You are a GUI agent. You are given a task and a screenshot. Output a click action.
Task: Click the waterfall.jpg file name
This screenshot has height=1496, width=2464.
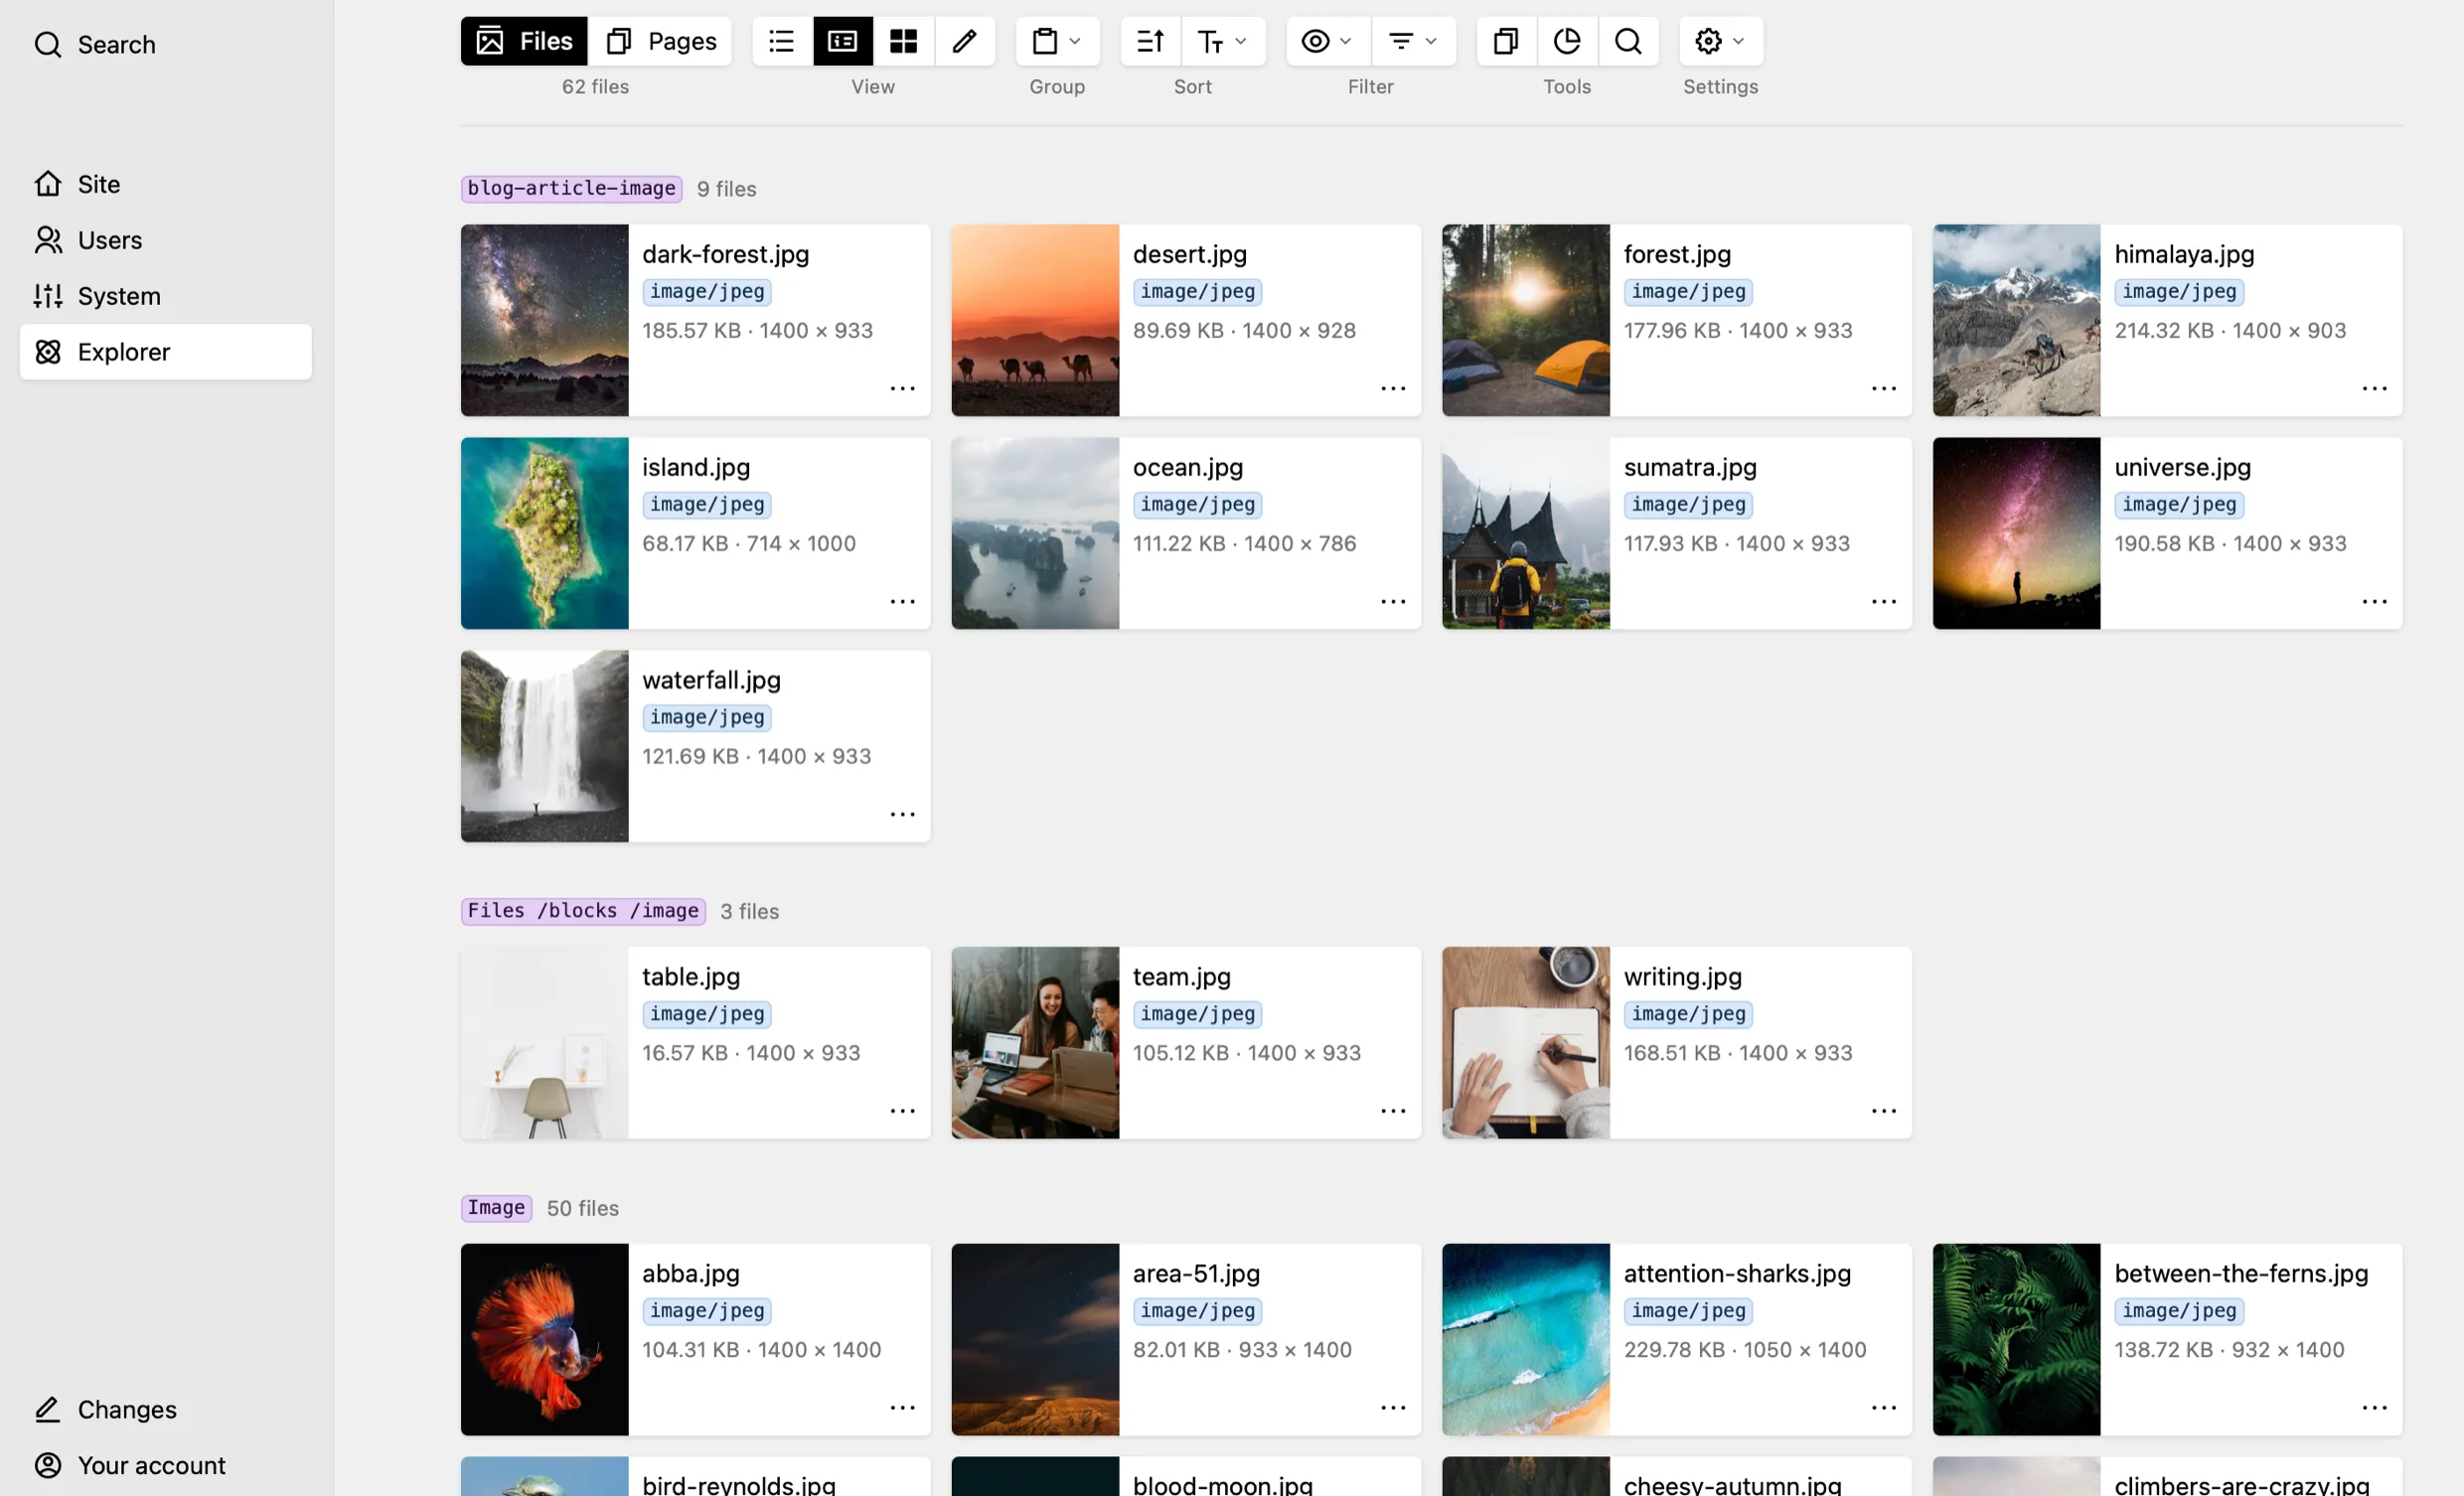click(x=711, y=680)
